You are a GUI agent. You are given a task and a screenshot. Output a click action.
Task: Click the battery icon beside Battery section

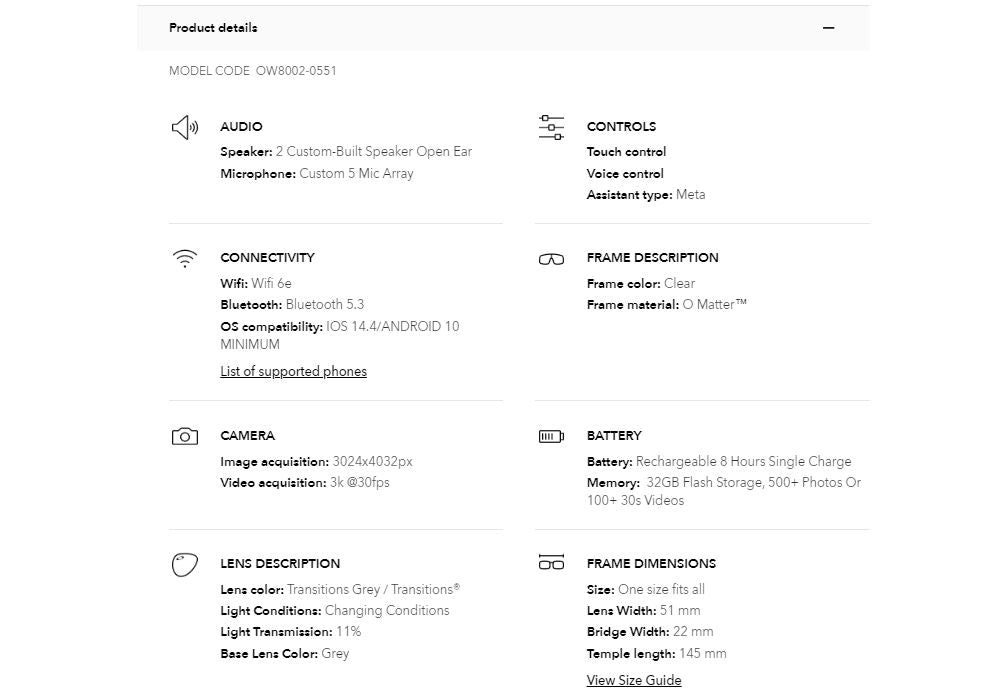[x=551, y=436]
